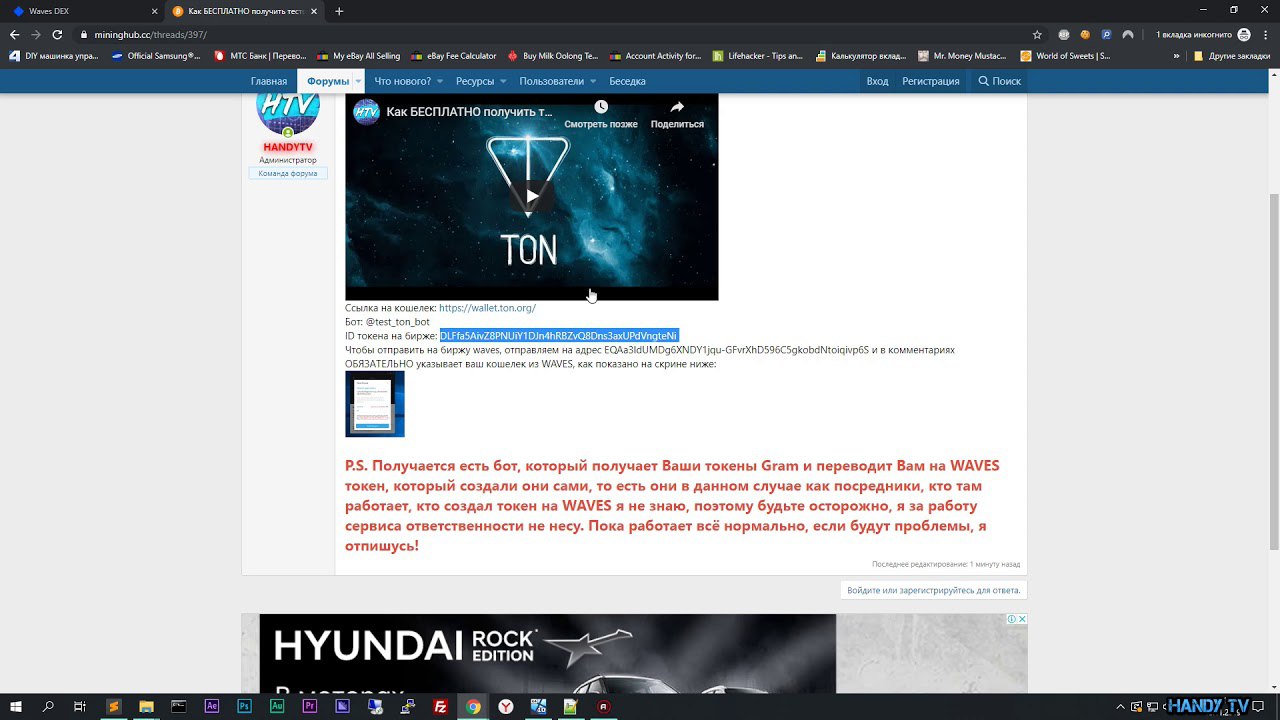Click the page vertical scrollbar

[x=1273, y=370]
